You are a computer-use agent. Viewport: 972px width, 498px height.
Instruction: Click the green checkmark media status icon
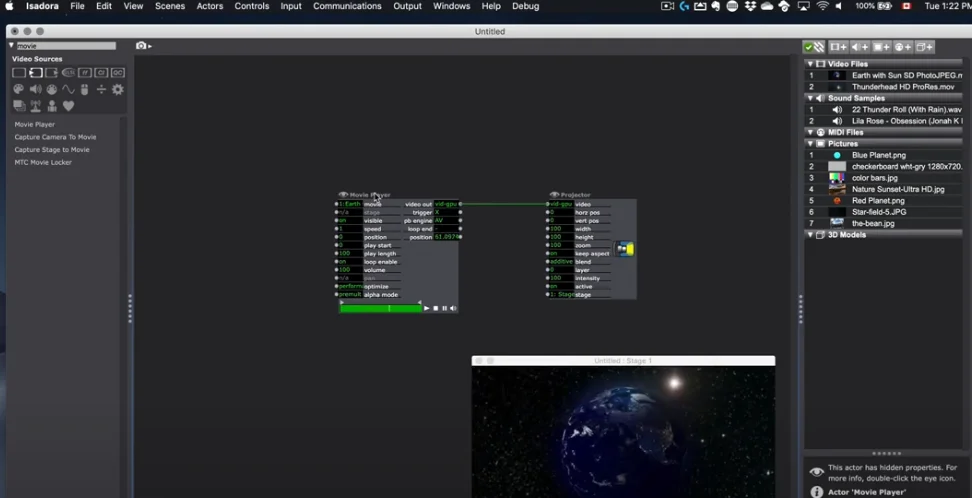tap(808, 47)
